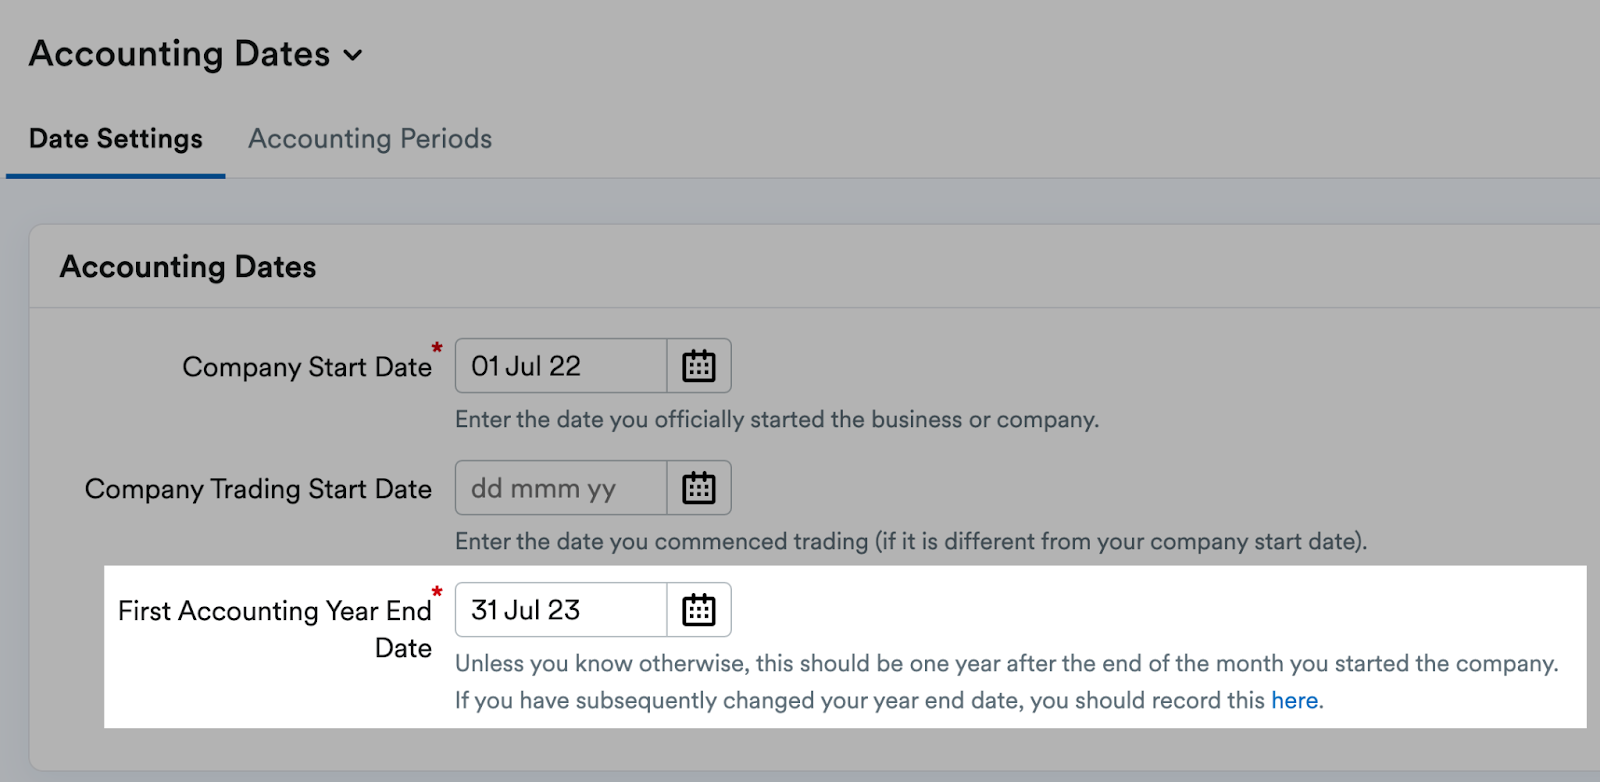The height and width of the screenshot is (782, 1600).
Task: Open the First Accounting Year End Date calendar picker
Action: click(x=699, y=609)
